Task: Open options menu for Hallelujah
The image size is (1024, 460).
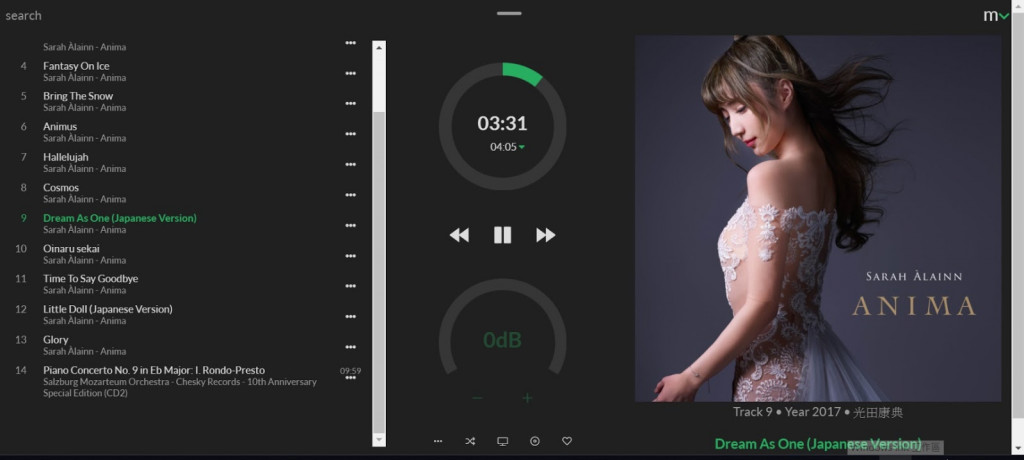Action: pyautogui.click(x=351, y=164)
